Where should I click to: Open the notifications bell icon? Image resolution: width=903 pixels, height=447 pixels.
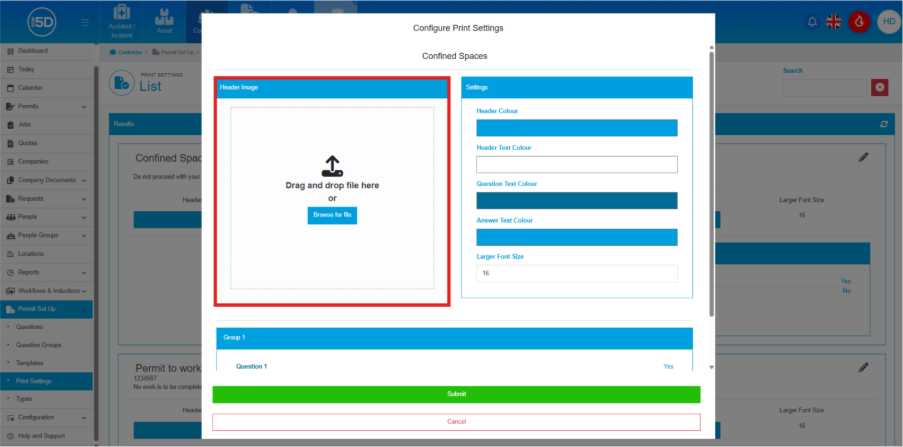click(x=812, y=22)
